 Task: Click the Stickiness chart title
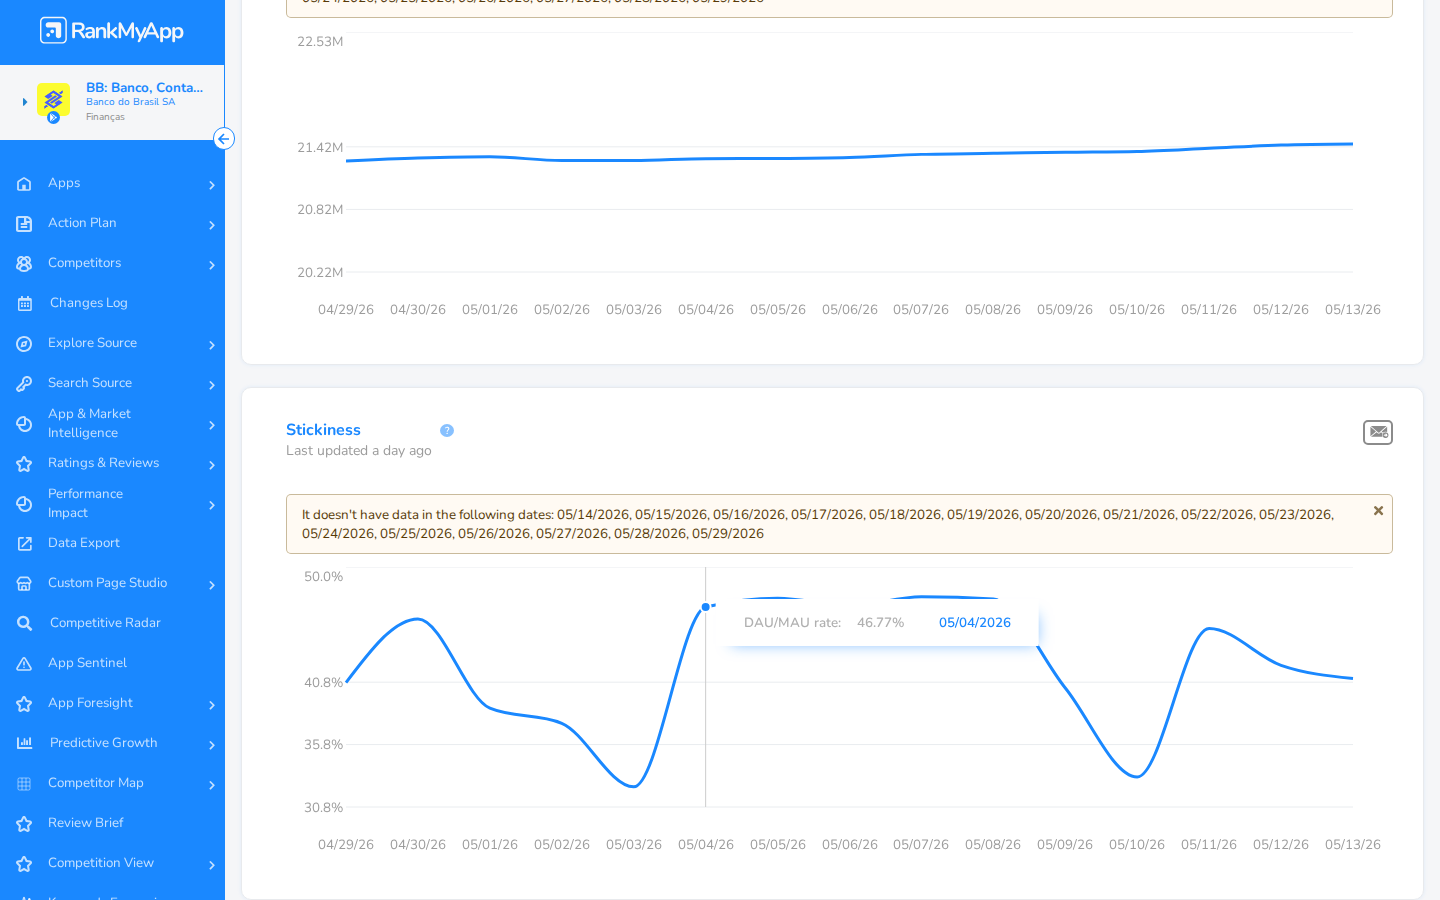323,430
